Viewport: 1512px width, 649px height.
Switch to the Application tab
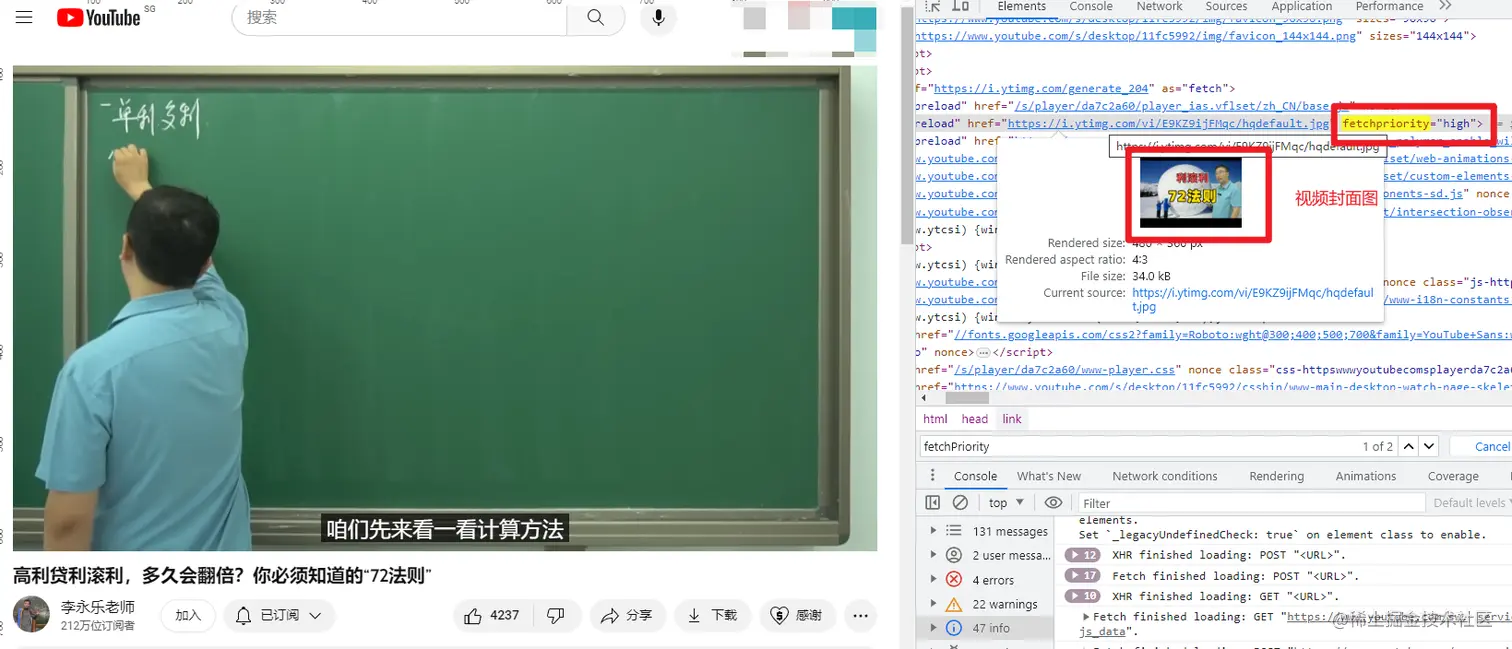point(1301,6)
